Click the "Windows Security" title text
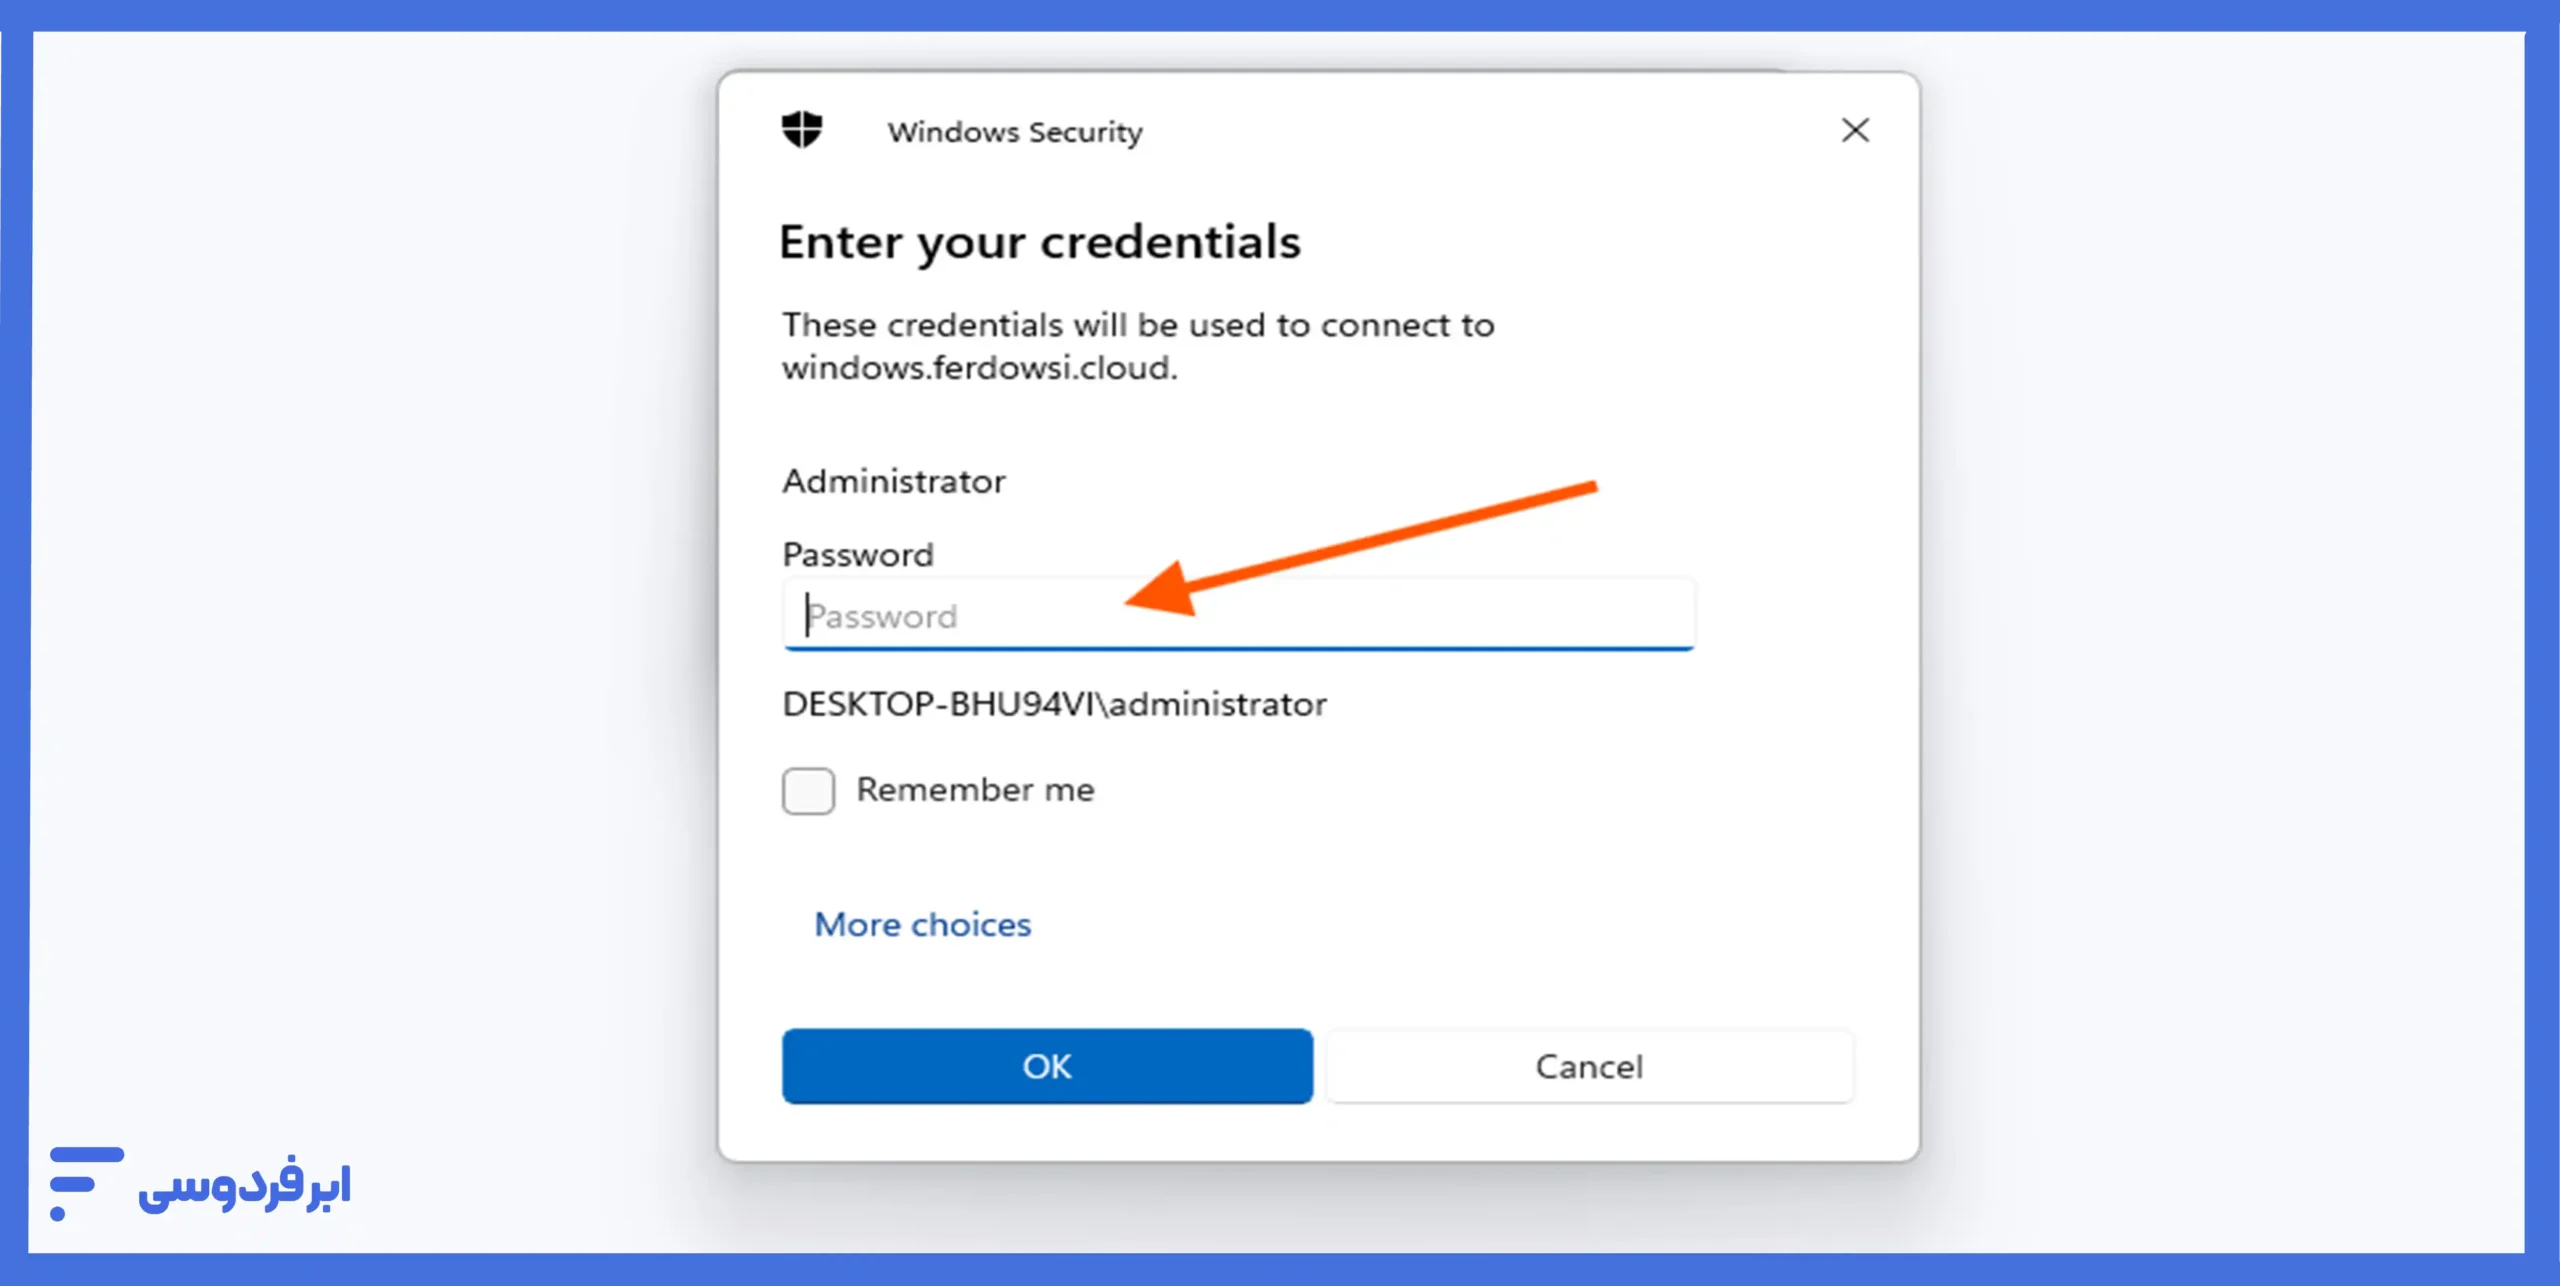 [x=1015, y=132]
